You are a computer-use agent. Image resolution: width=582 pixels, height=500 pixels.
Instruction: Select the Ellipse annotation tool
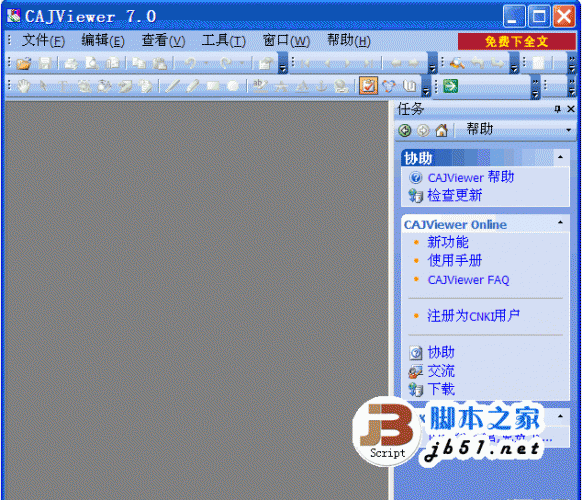[233, 86]
